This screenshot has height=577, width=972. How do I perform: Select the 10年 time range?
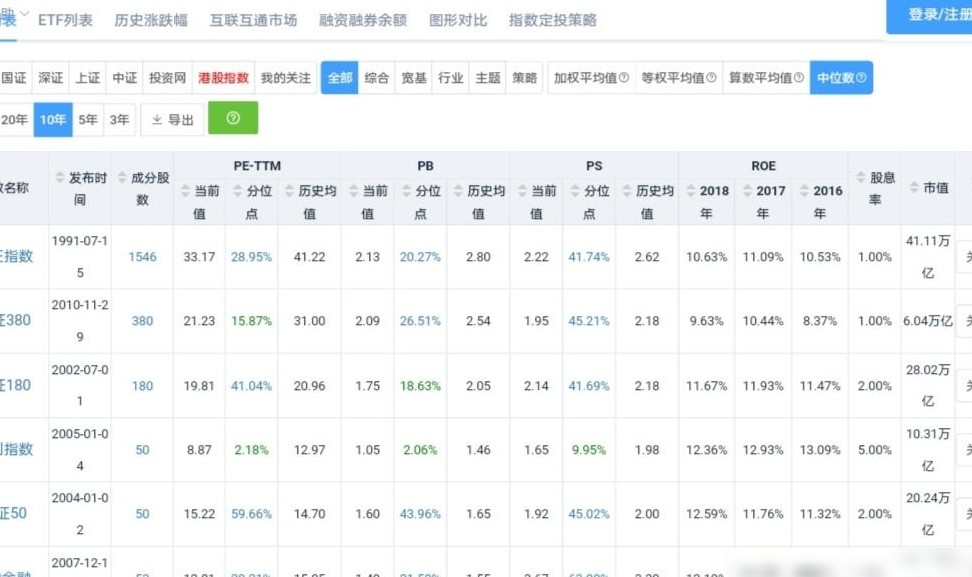point(53,120)
